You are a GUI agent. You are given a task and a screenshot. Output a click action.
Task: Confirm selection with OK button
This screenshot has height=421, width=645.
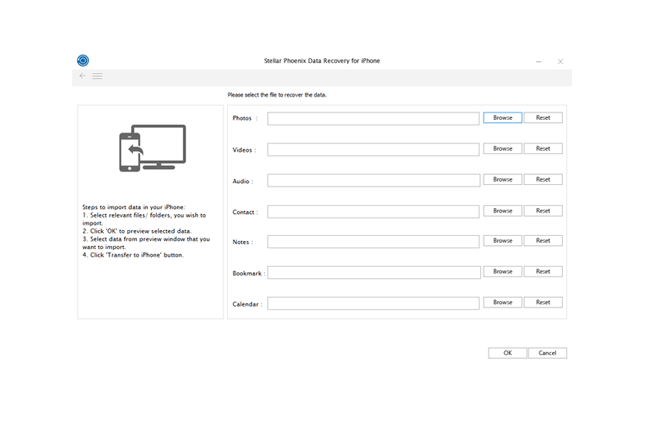(x=508, y=353)
